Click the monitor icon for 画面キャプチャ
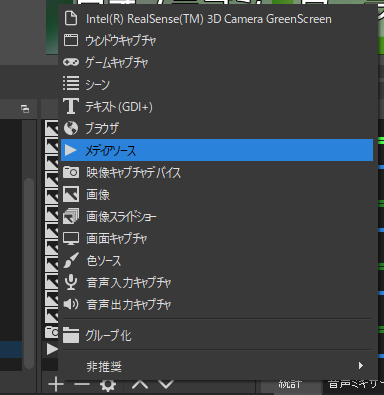Viewport: 384px width, 395px height. 71,238
